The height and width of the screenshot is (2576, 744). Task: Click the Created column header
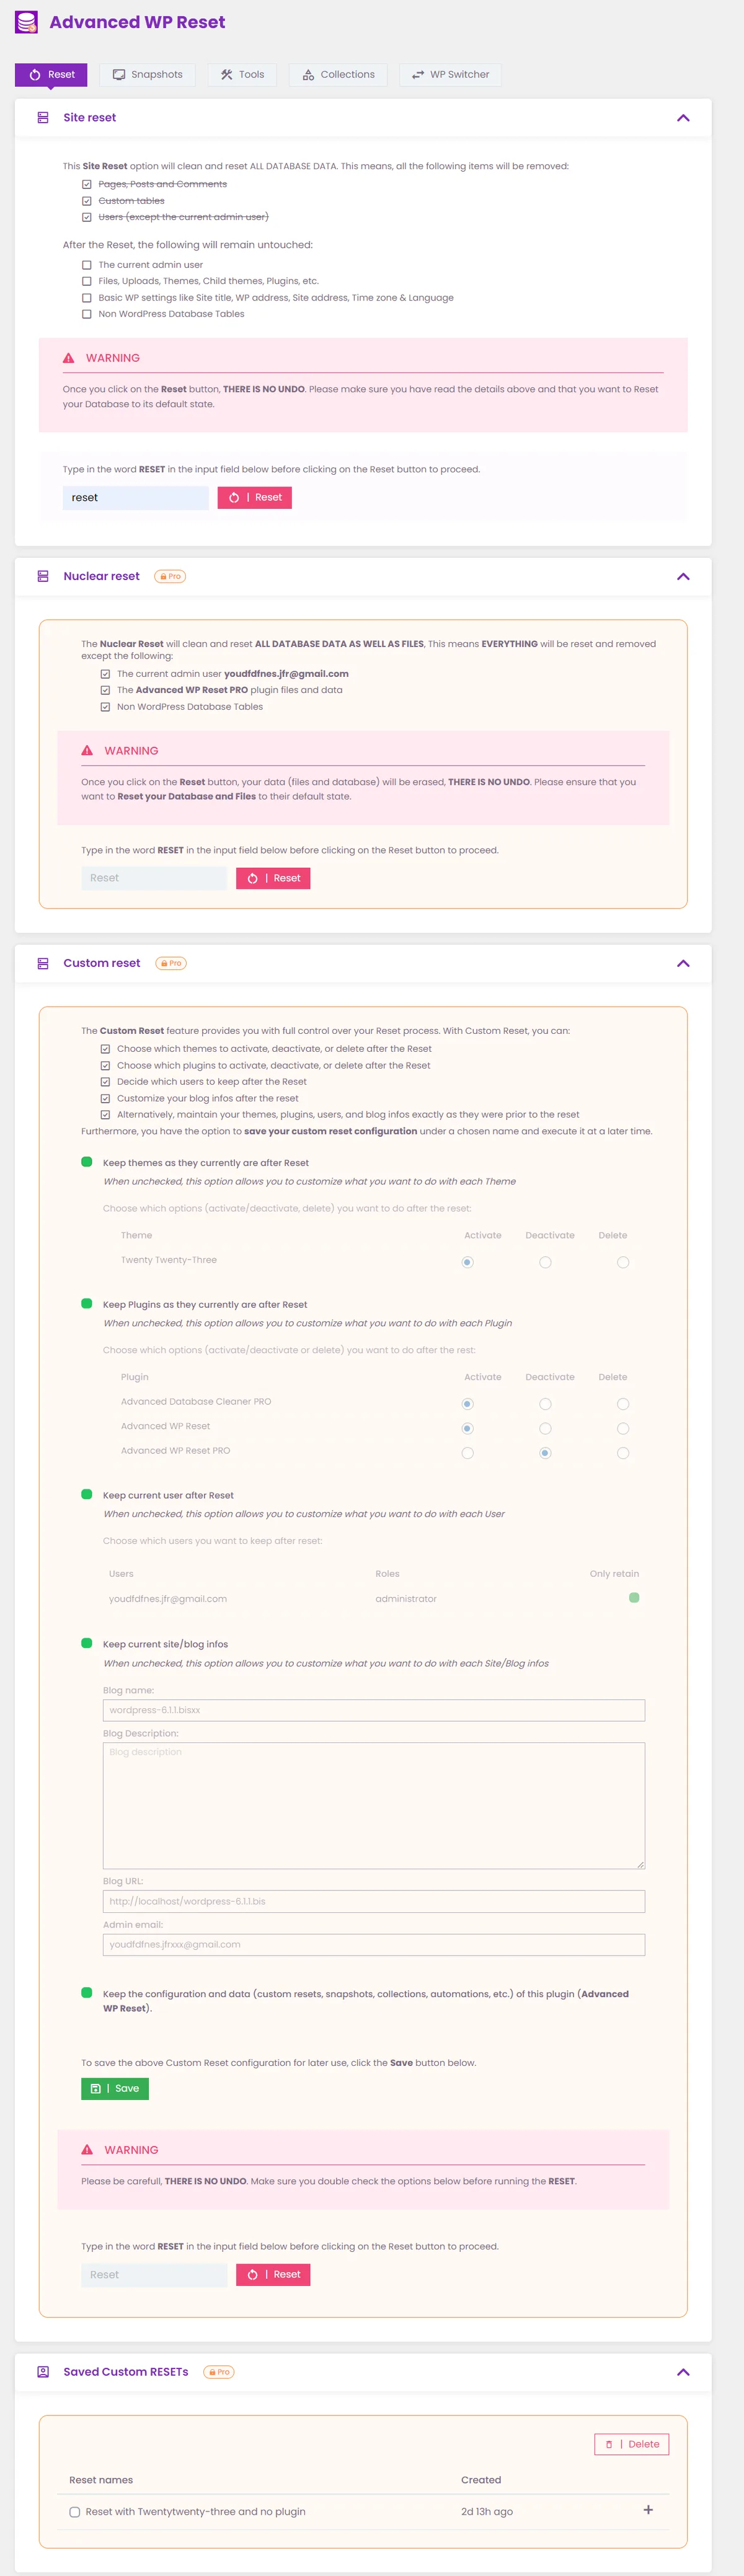[x=481, y=2480]
